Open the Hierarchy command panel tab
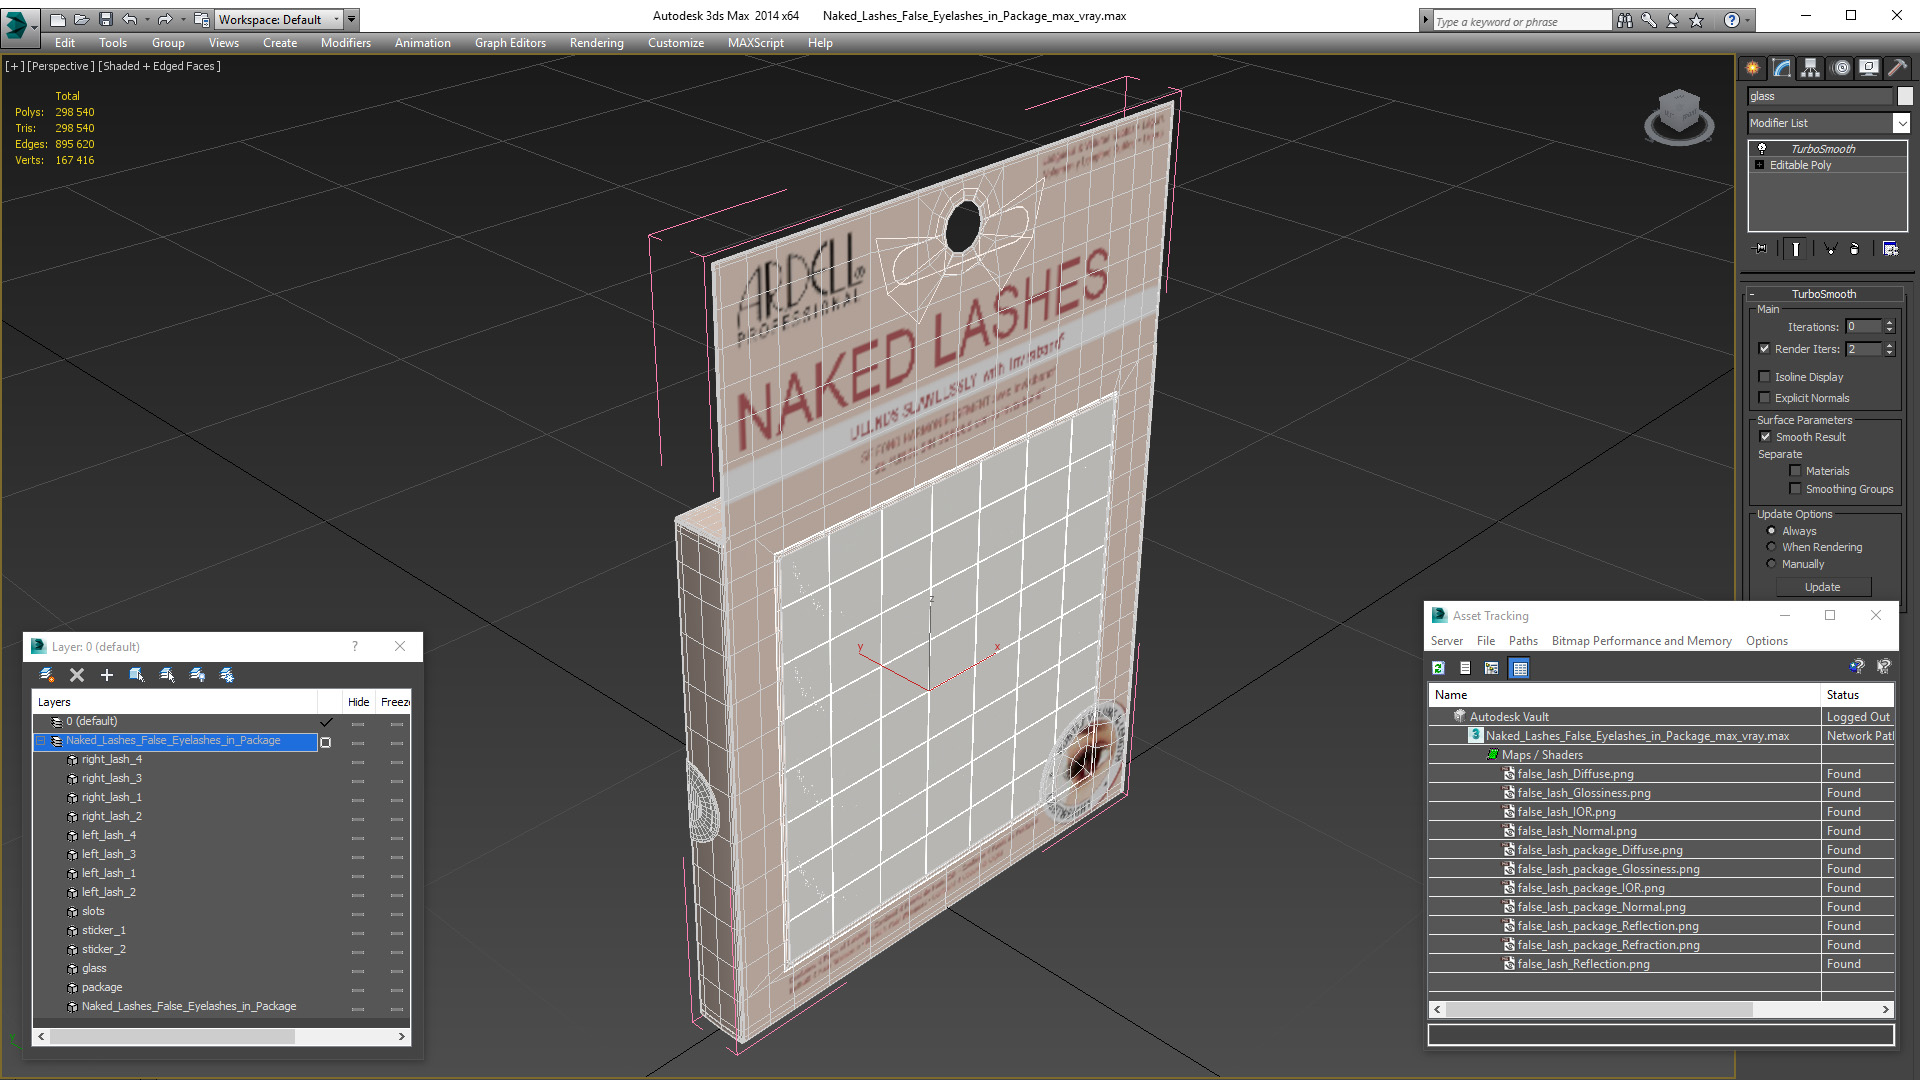The image size is (1920, 1080). (1811, 68)
